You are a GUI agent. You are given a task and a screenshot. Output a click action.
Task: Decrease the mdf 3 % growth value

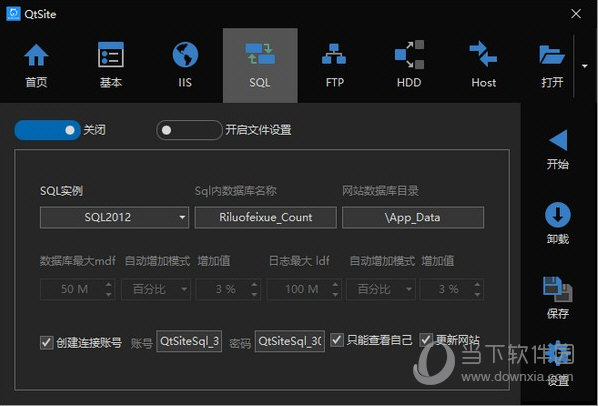coord(254,294)
